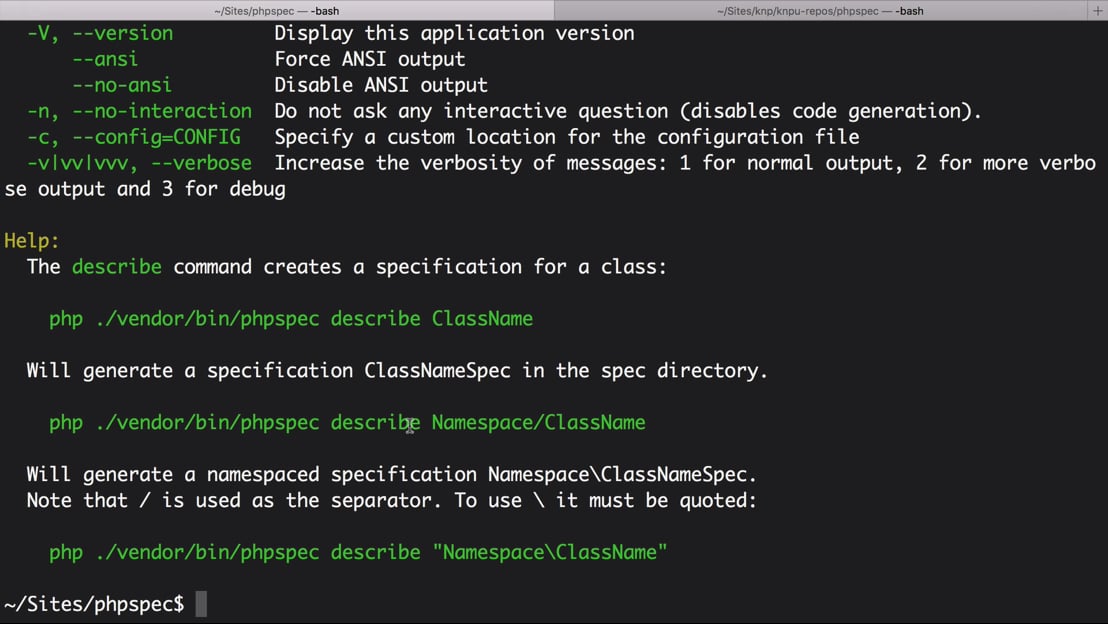The width and height of the screenshot is (1108, 624).
Task: Click the '~/Sites/phpspec$' prompt text
Action: pyautogui.click(x=94, y=605)
